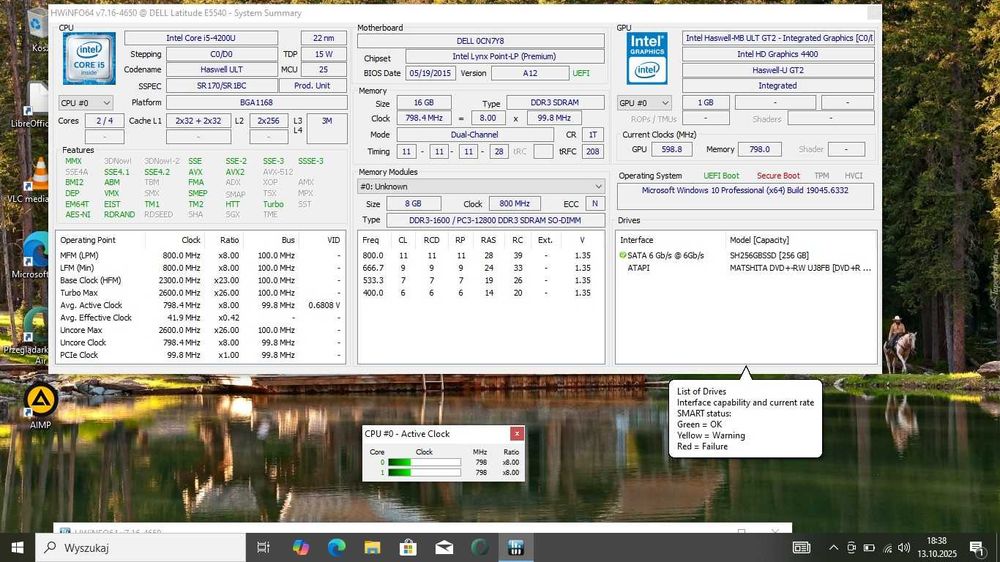
Task: Click the BIOS version 'A12' field
Action: point(530,73)
